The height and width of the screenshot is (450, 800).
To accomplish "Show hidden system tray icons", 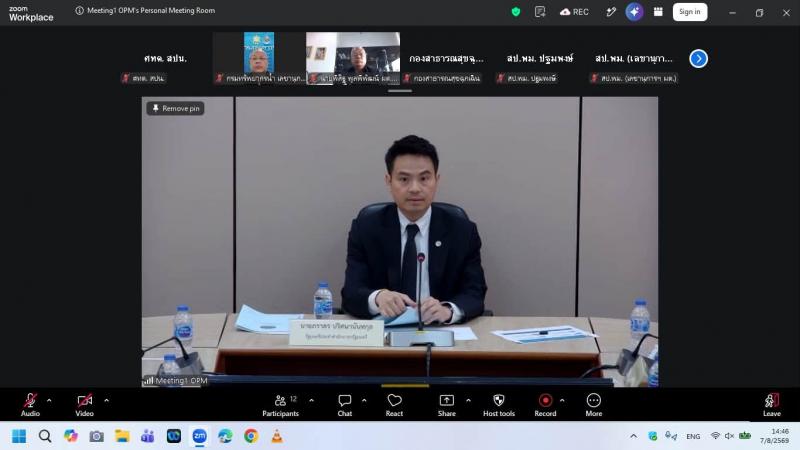I will click(633, 436).
